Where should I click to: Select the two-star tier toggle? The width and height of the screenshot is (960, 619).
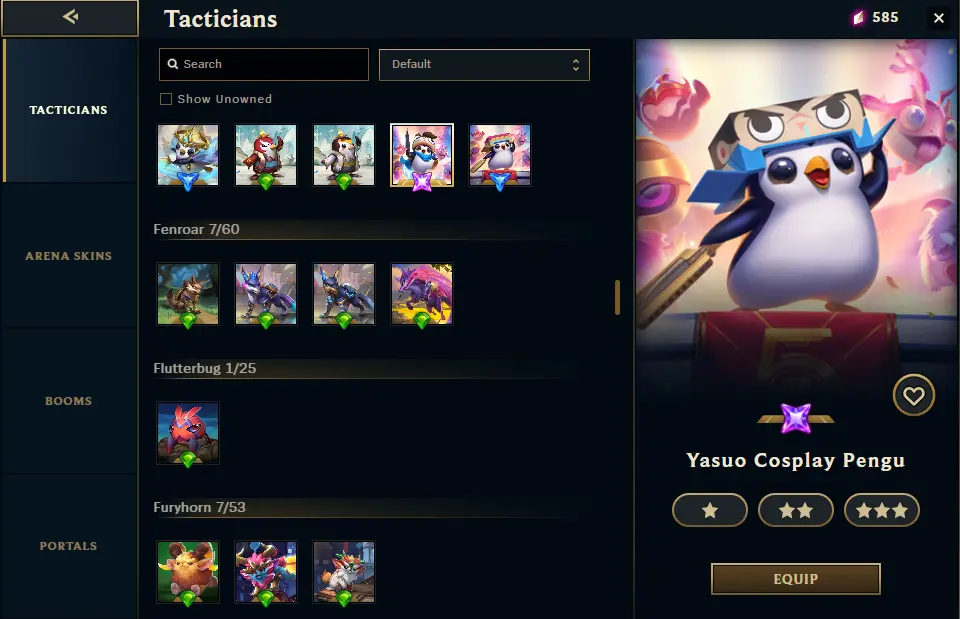tap(795, 510)
